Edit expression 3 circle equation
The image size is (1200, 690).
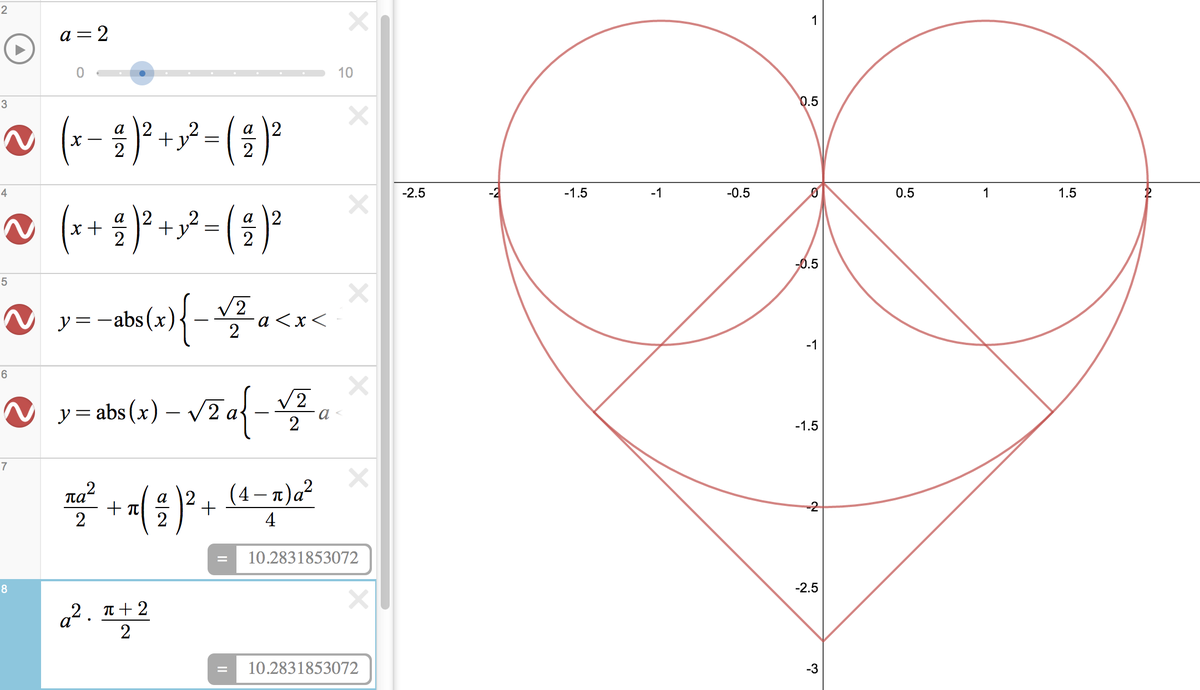(x=171, y=139)
